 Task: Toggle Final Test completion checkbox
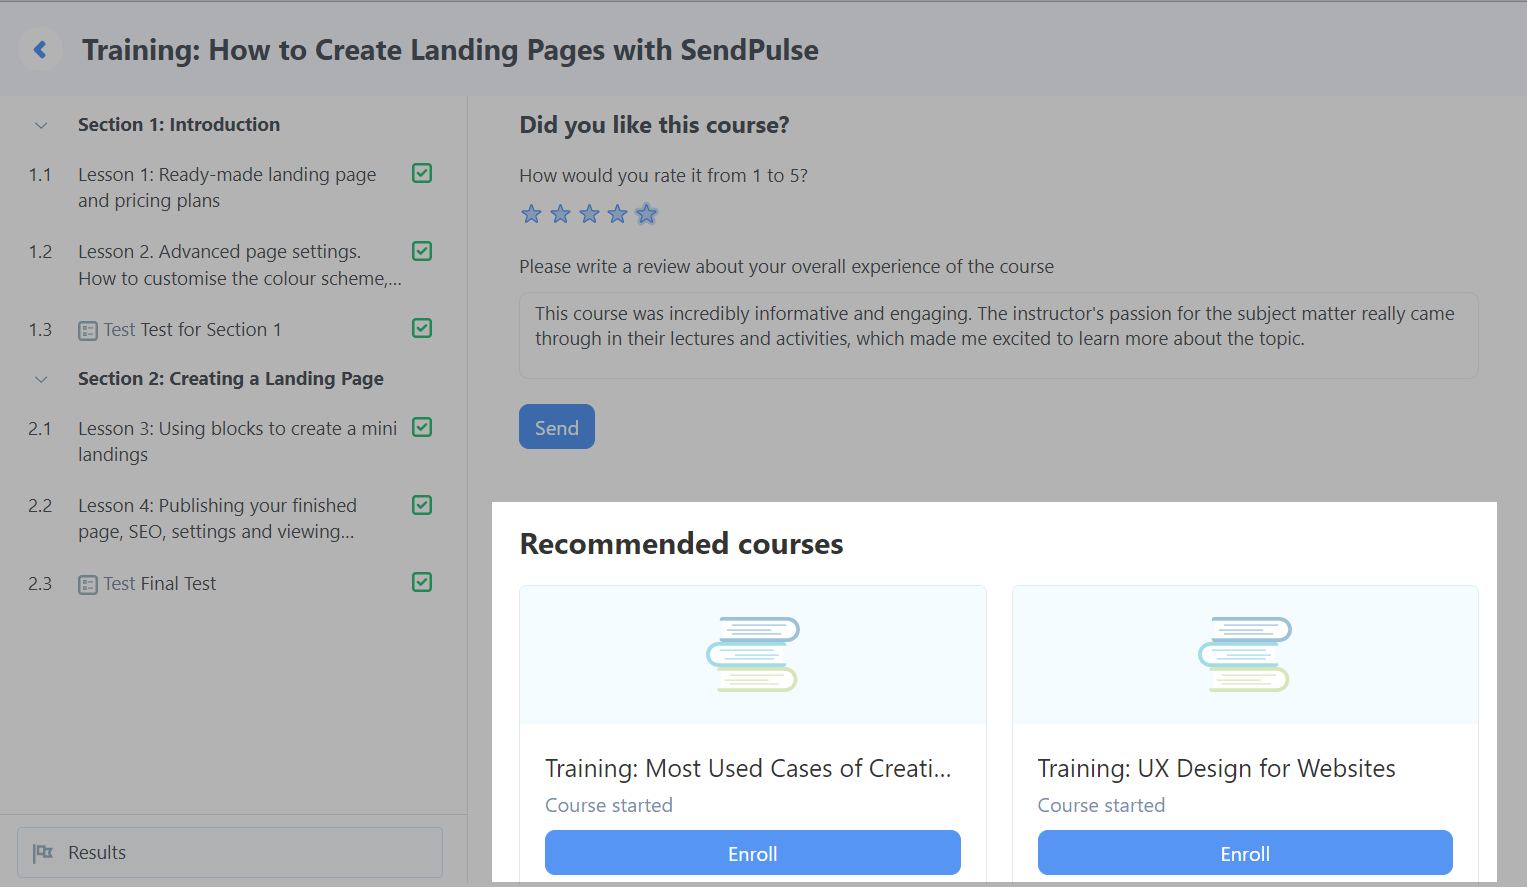click(x=422, y=582)
